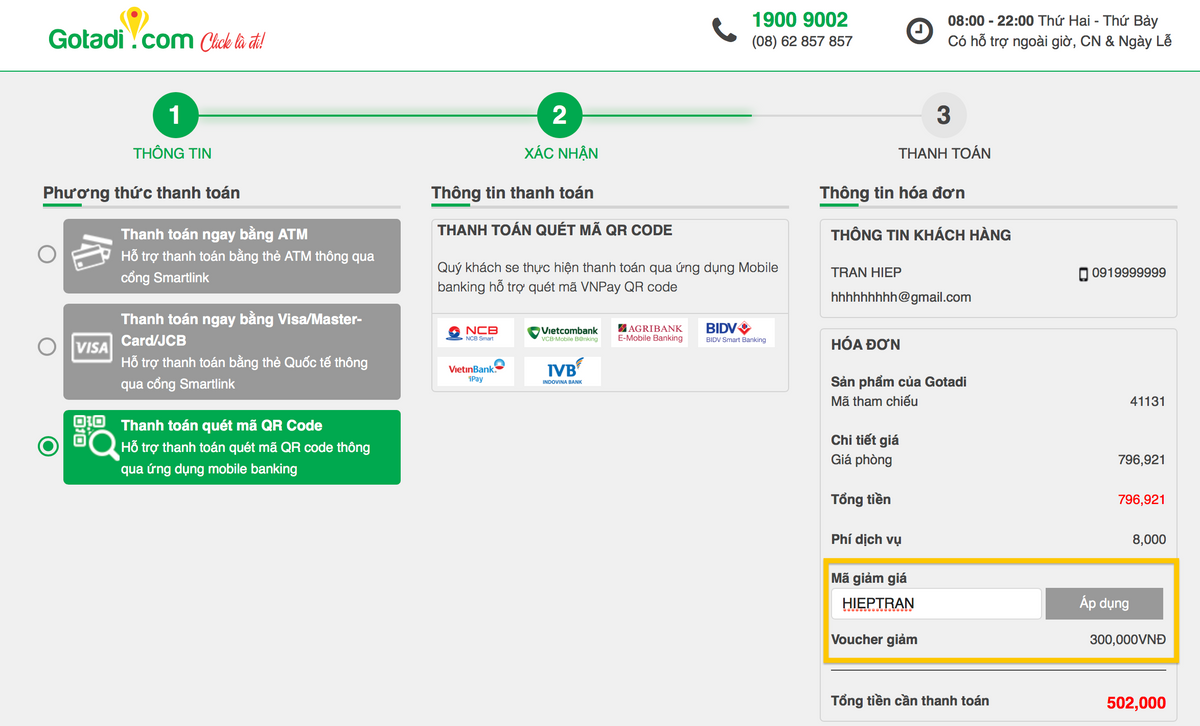Image resolution: width=1200 pixels, height=726 pixels.
Task: Choose the Vietcombank mobile banking logo
Action: tap(563, 332)
